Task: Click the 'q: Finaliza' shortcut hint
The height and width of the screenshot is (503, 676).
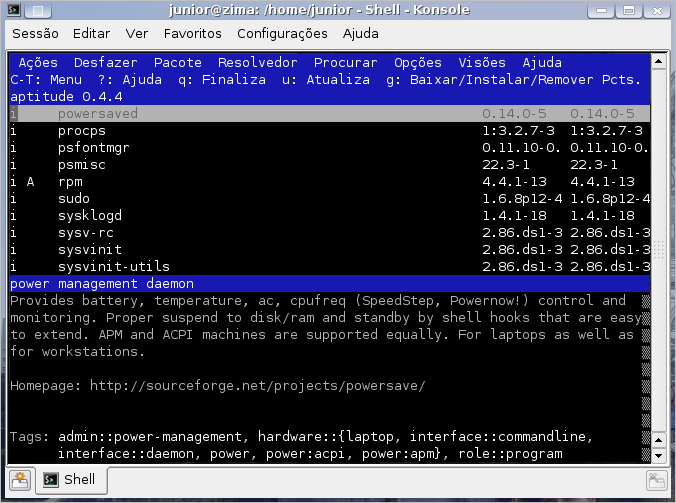Action: click(x=222, y=80)
